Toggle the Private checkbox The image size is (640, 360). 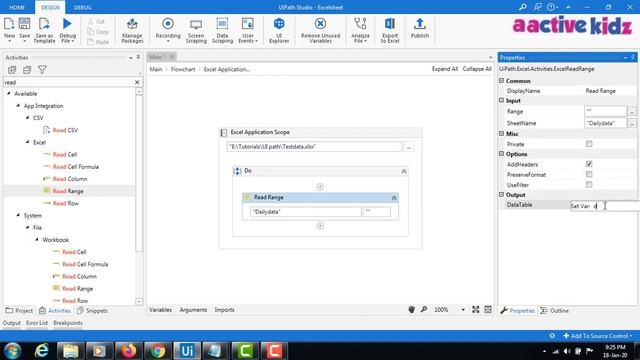click(x=589, y=144)
